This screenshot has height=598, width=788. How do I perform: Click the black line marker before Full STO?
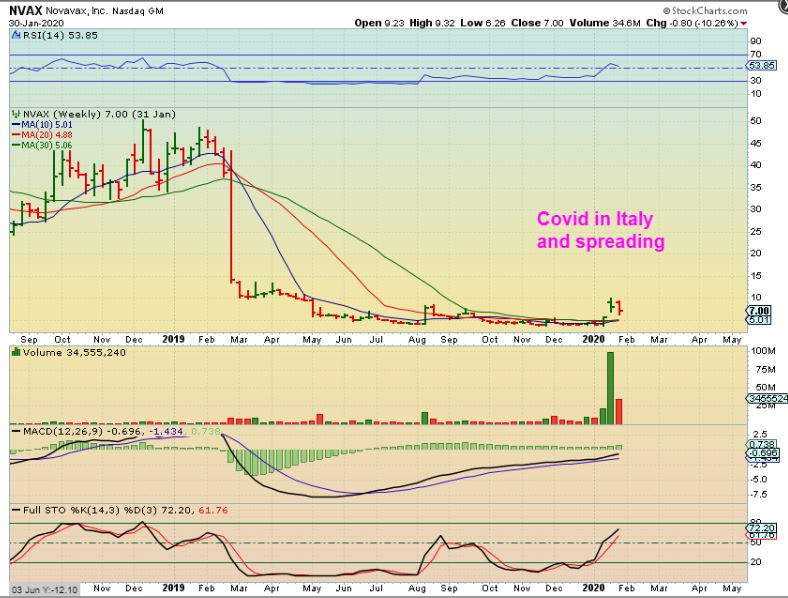click(x=16, y=511)
